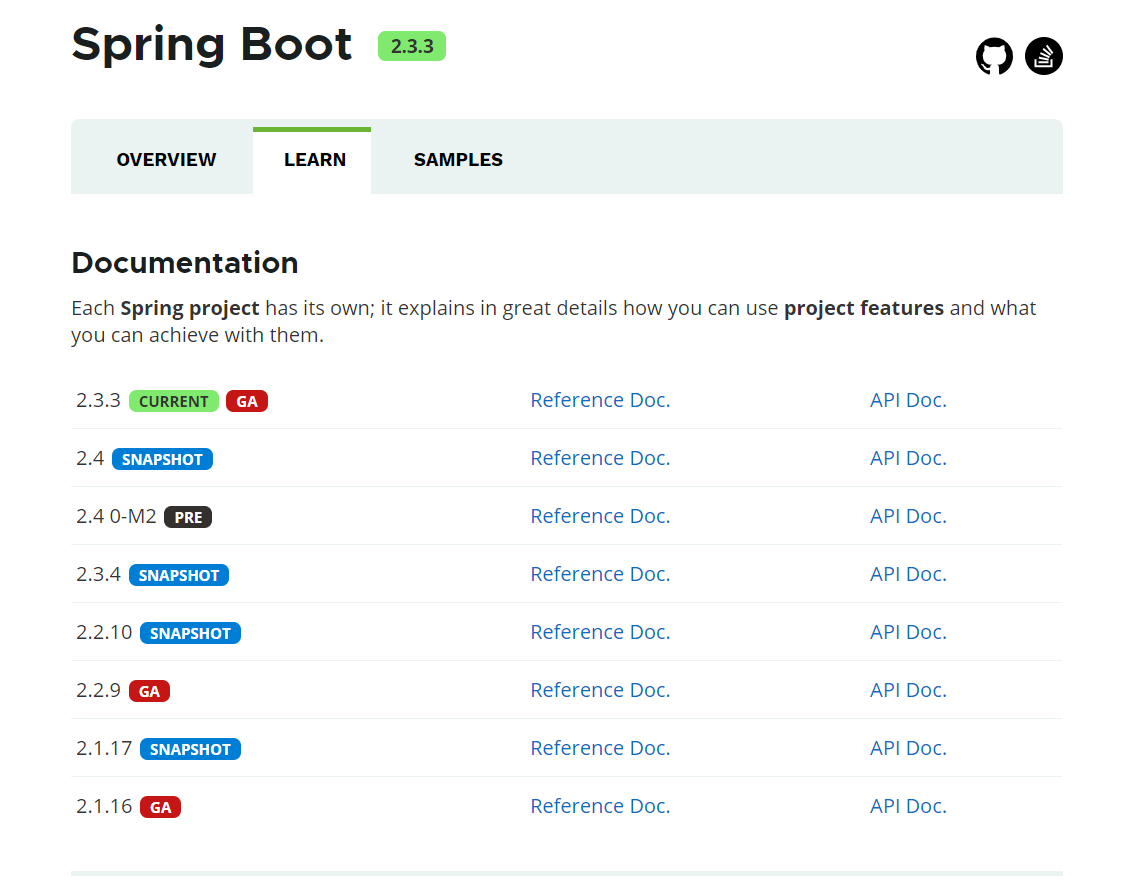This screenshot has height=884, width=1142.
Task: Open API Doc. for version 2.3.3
Action: [908, 400]
